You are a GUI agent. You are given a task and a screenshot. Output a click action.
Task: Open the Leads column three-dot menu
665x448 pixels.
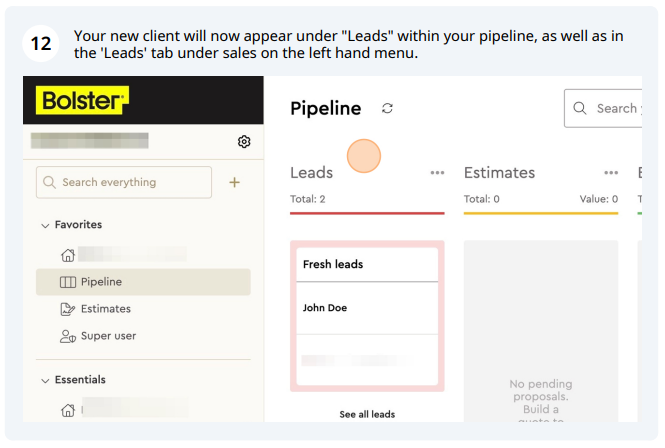click(x=437, y=173)
